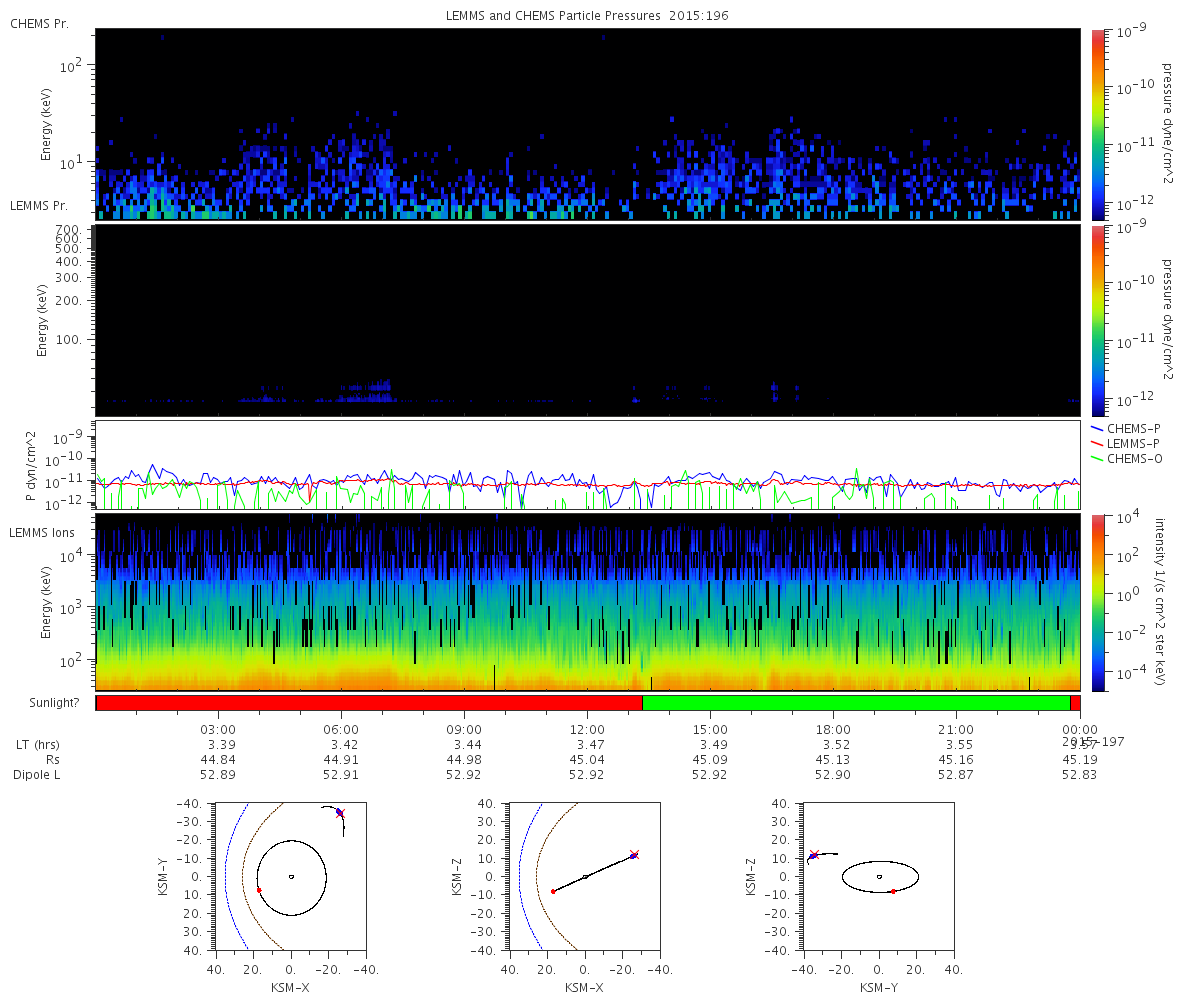Click the red X marker in KSM-Y/KSM-Z plot
Viewport: 1200px width, 1000px height.
814,855
